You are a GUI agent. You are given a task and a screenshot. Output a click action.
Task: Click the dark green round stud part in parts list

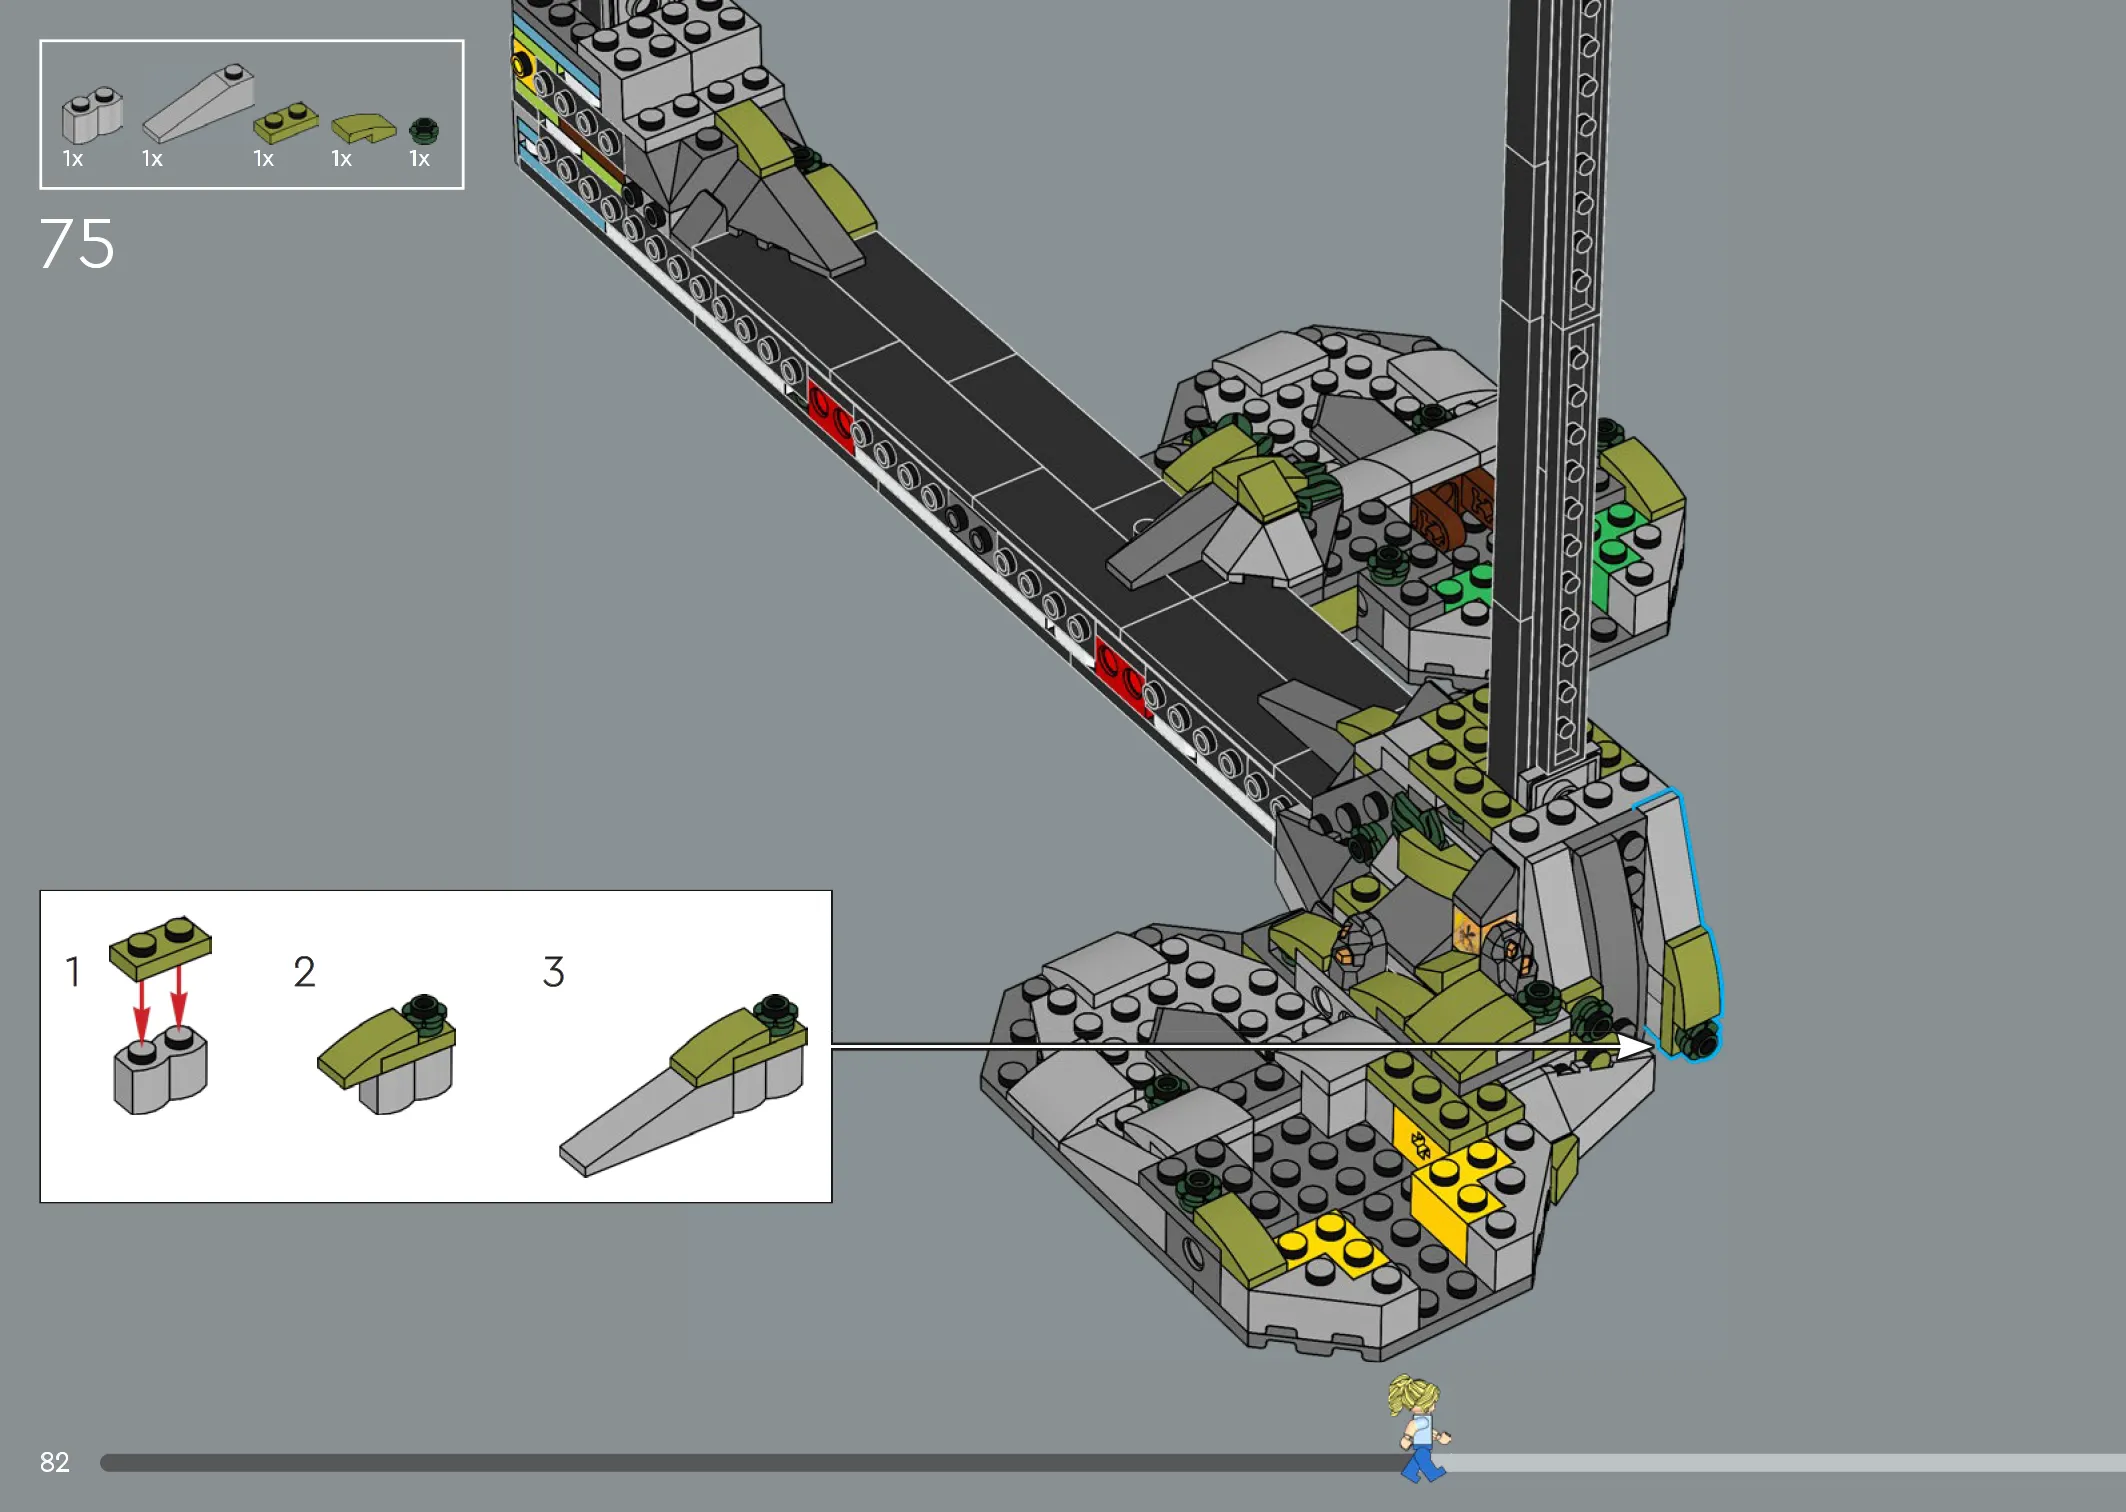tap(424, 130)
